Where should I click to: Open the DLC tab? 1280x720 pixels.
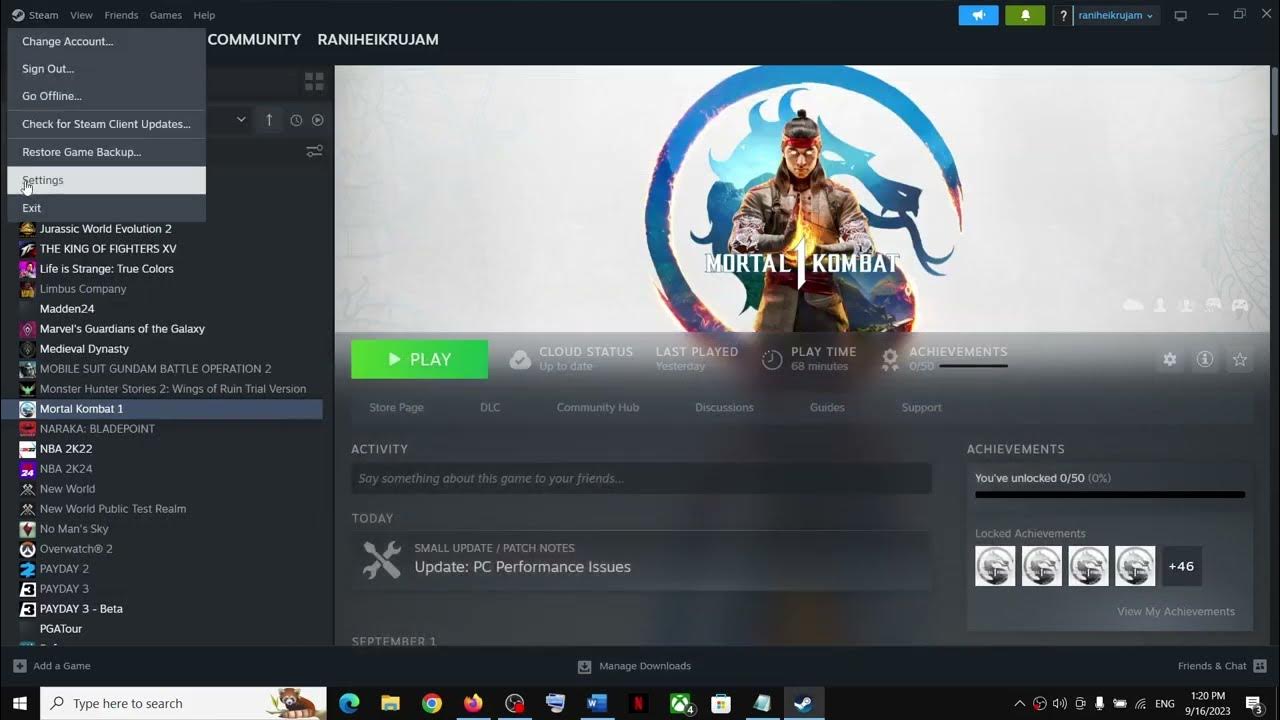(x=490, y=408)
